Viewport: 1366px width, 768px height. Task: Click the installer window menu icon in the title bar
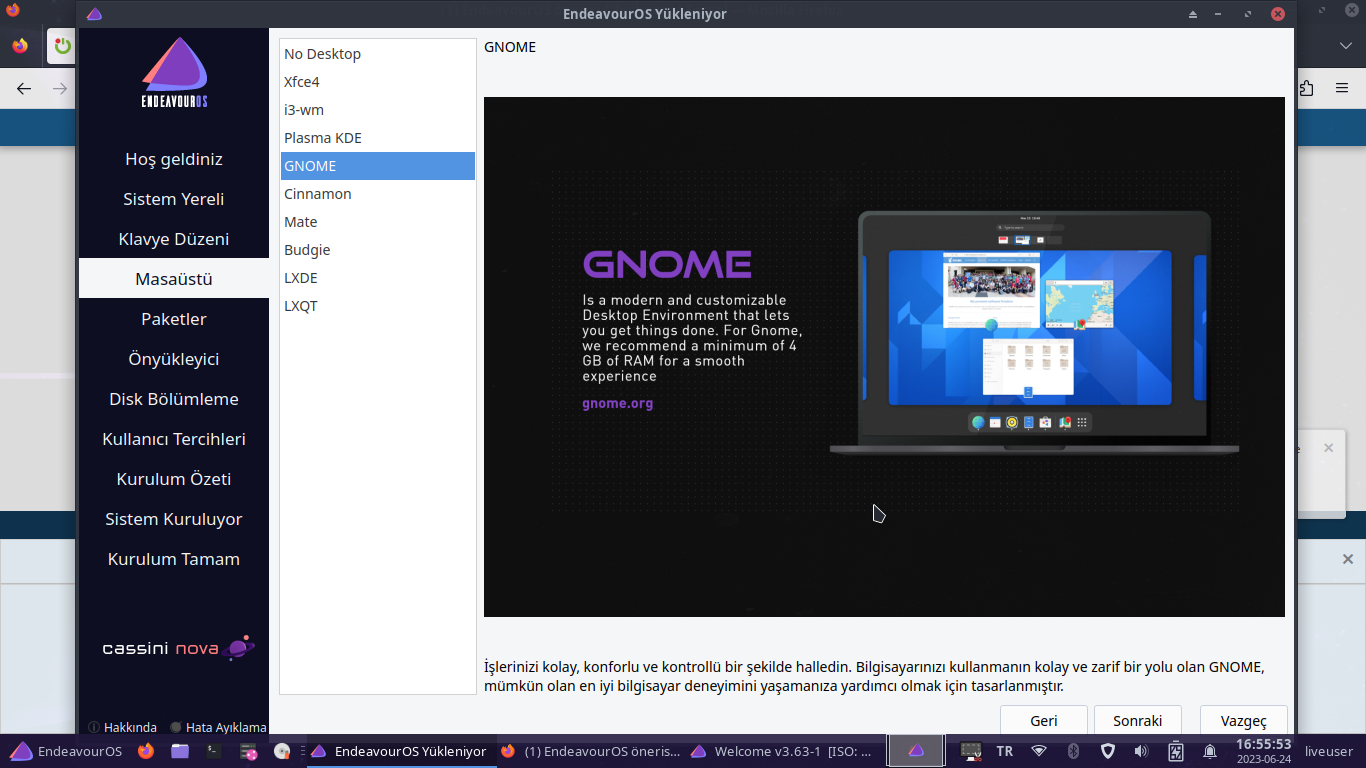[94, 14]
